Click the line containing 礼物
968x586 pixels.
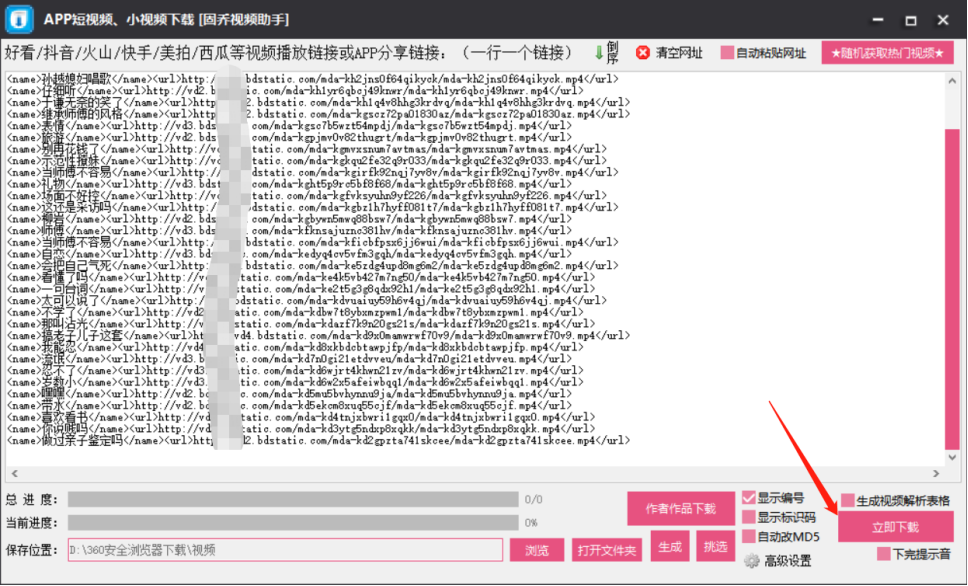point(289,184)
